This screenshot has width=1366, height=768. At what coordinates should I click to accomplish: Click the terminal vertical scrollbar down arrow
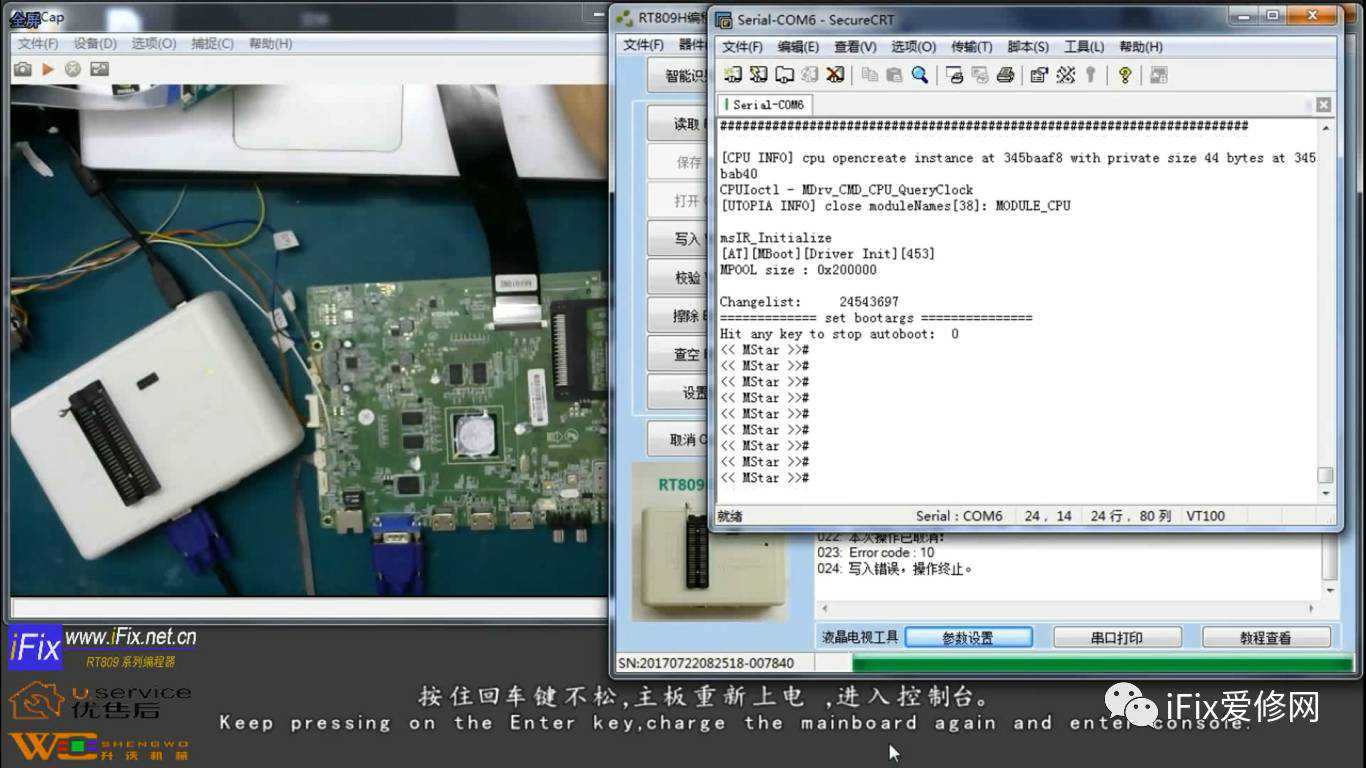[1326, 493]
